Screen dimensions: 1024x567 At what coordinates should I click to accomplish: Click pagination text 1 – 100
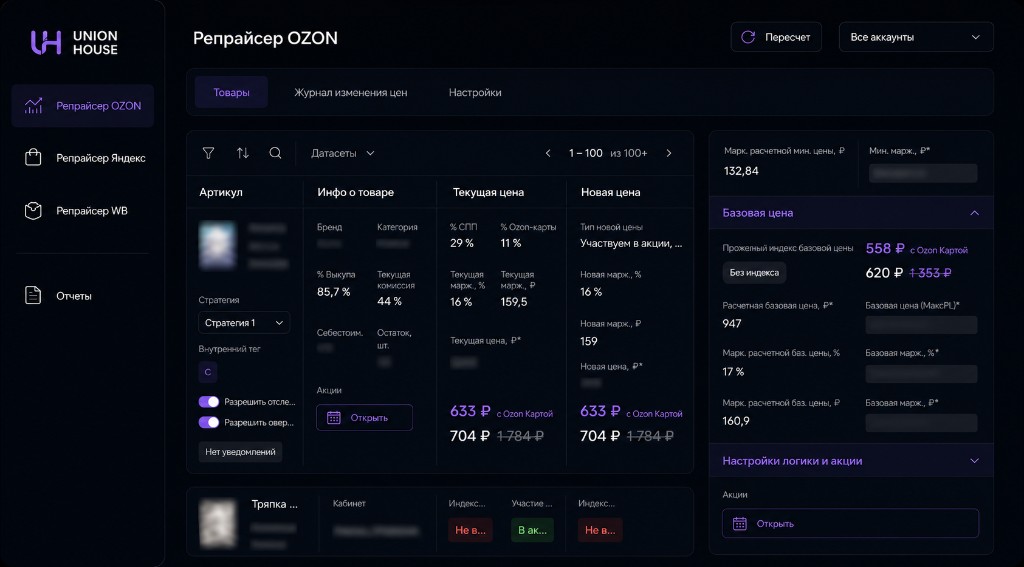pyautogui.click(x=585, y=153)
